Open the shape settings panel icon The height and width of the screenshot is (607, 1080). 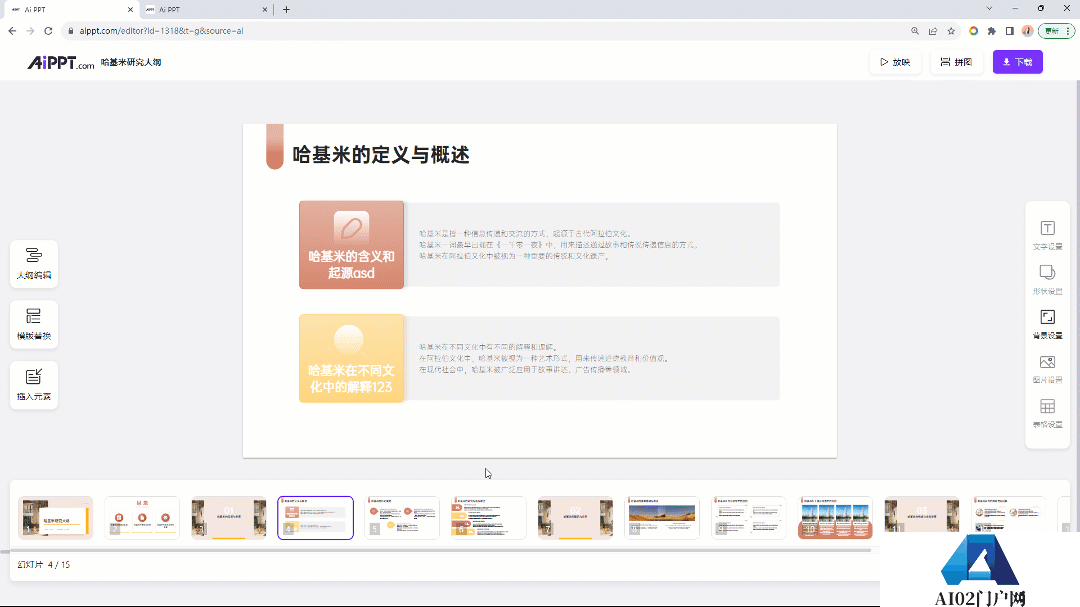1047,279
